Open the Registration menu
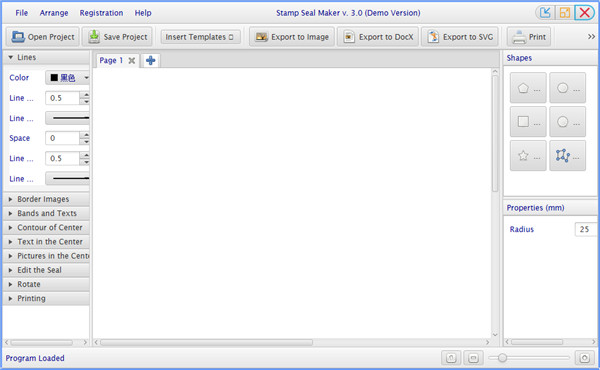 [x=101, y=13]
